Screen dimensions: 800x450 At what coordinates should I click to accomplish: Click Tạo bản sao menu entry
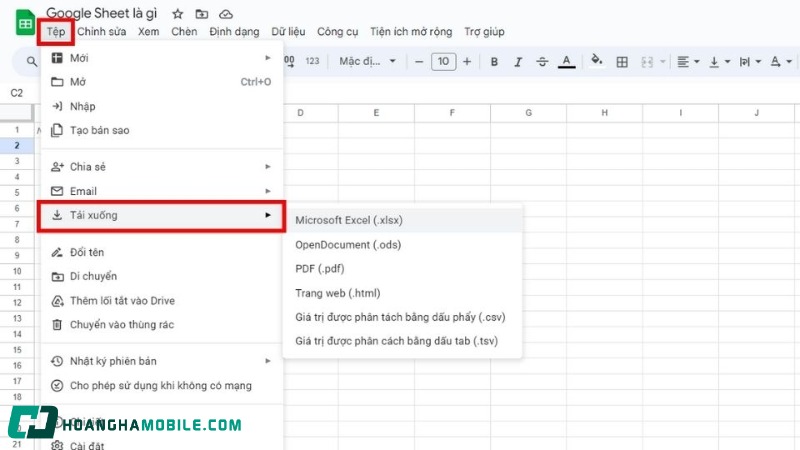tap(99, 130)
